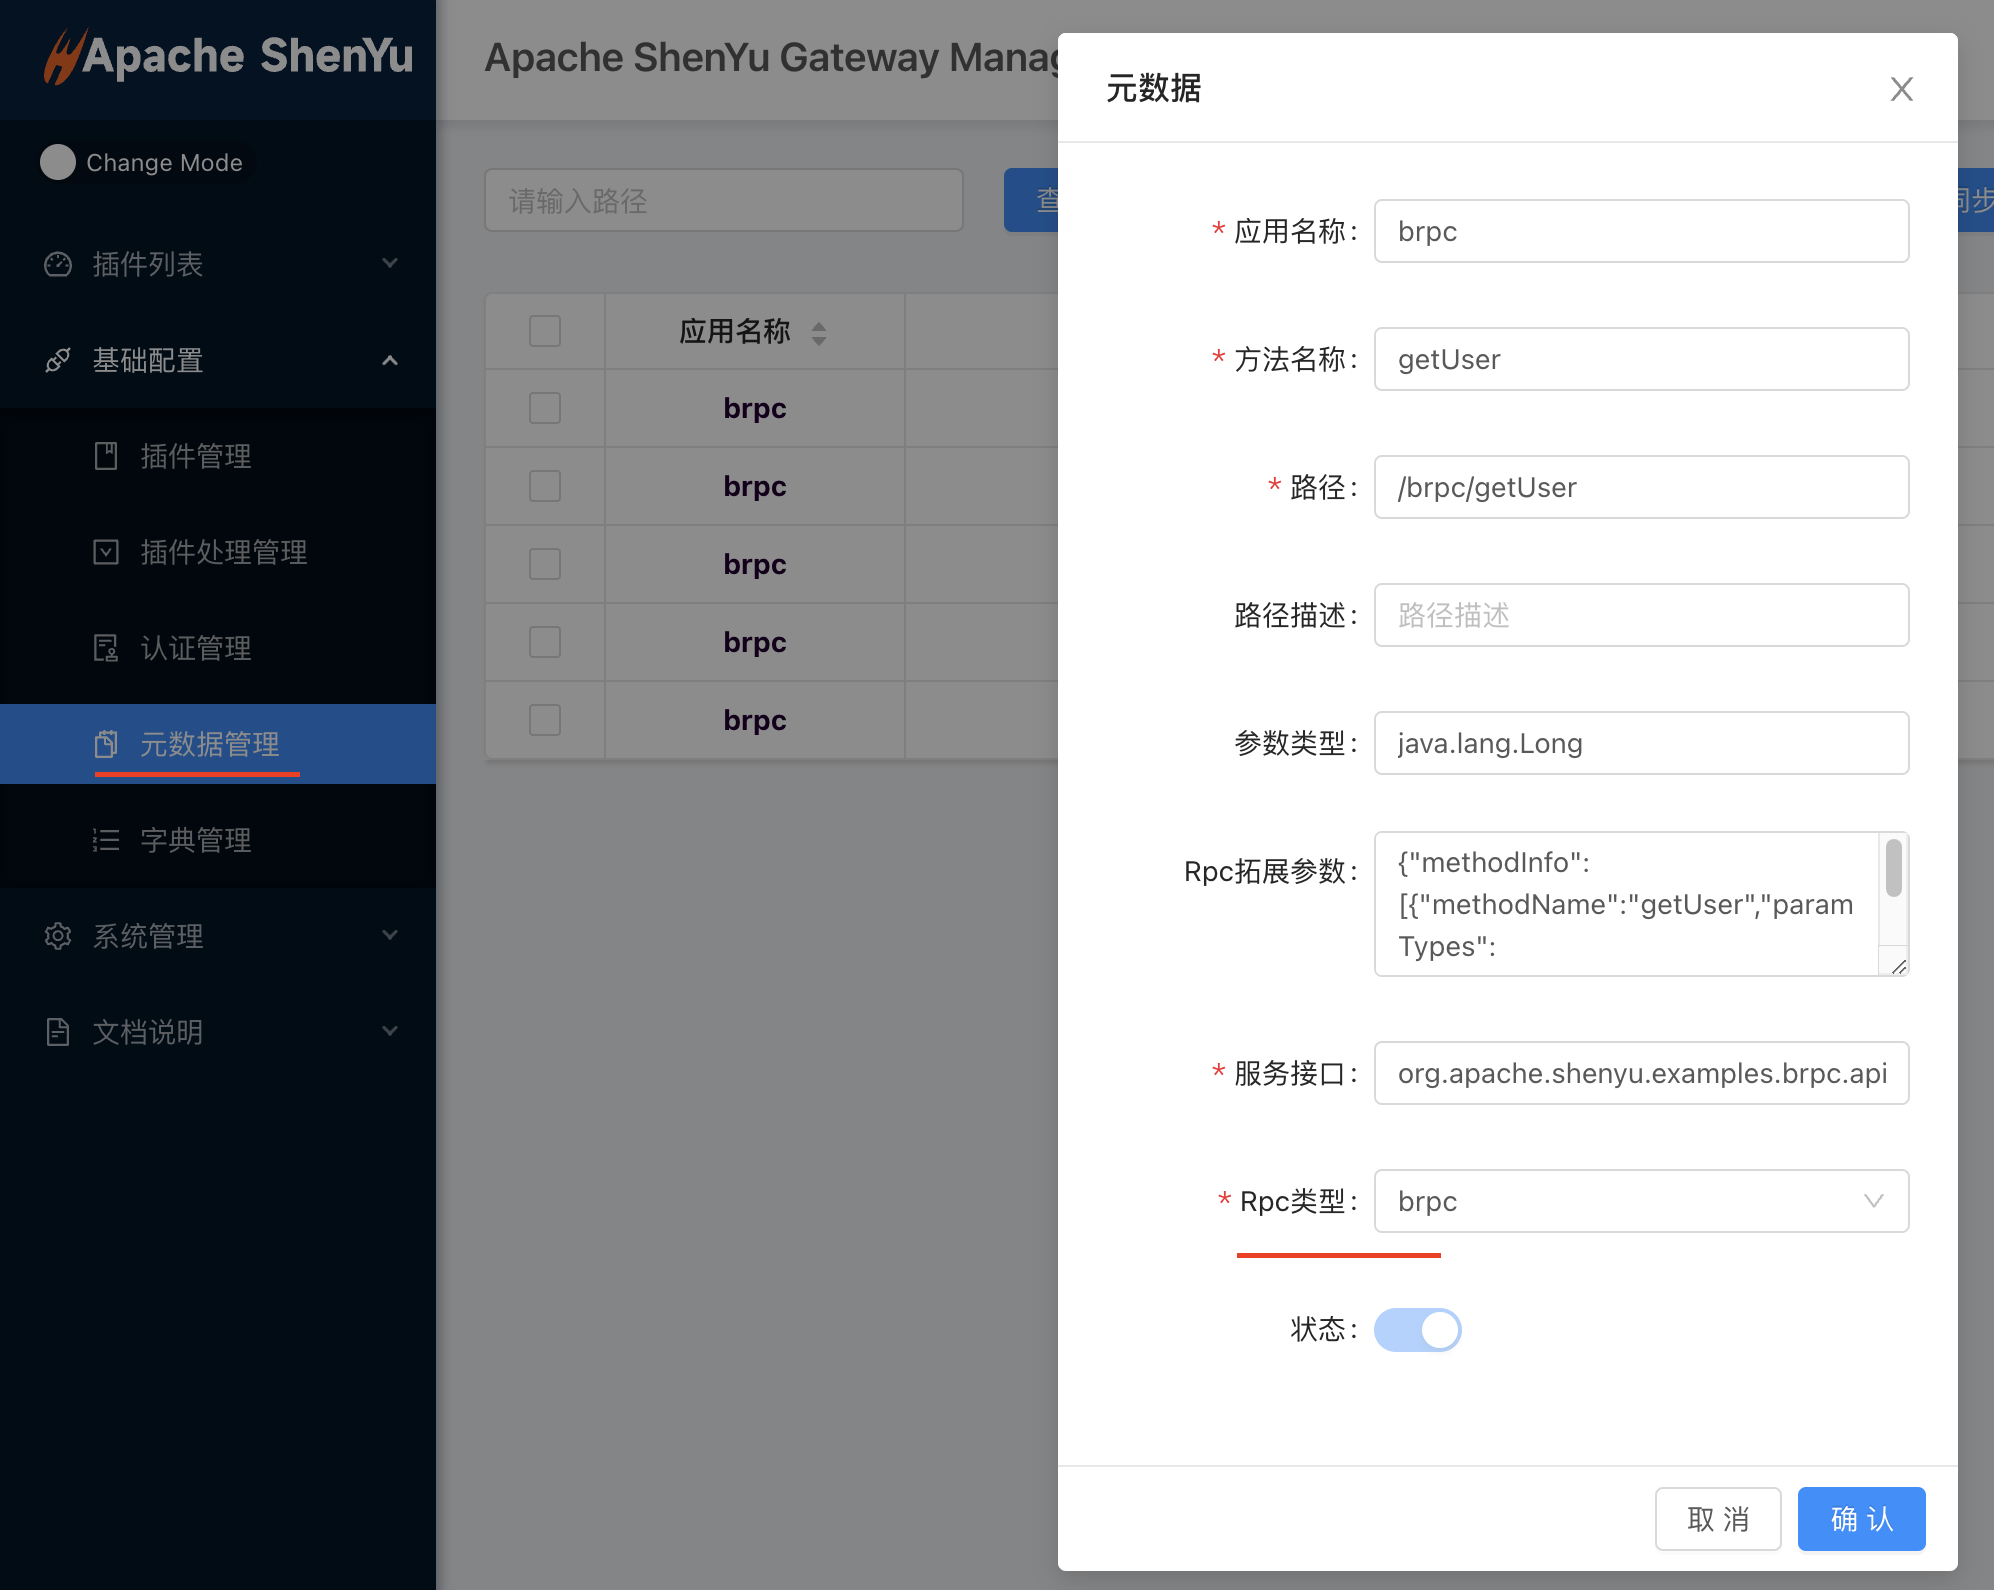Screen dimensions: 1994x1590
Task: Click the 取消 cancel button
Action: point(1717,1519)
